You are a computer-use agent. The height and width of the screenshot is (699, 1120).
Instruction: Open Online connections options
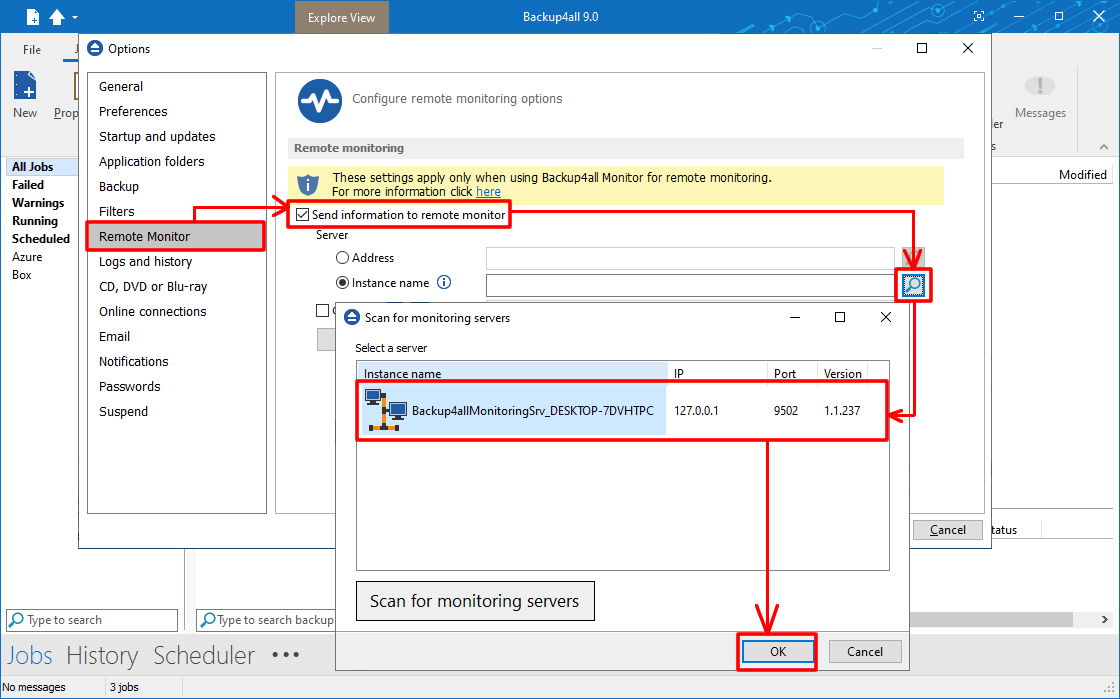pyautogui.click(x=152, y=311)
